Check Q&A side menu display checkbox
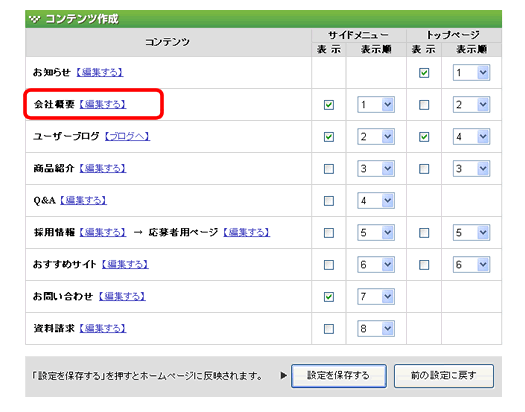The height and width of the screenshot is (412, 525). click(329, 201)
